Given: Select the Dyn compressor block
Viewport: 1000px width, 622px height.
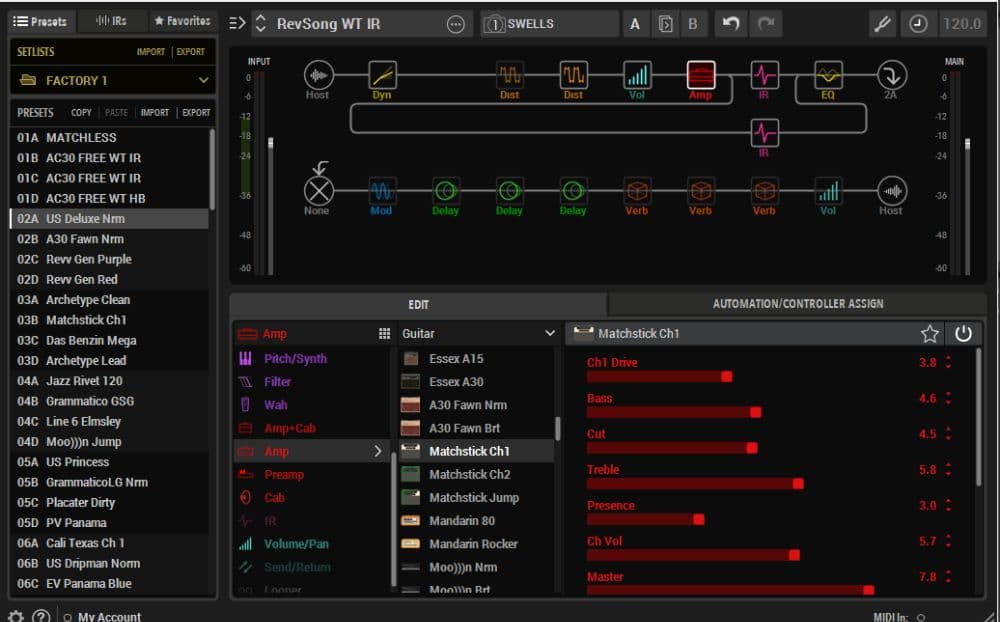Looking at the screenshot, I should 382,75.
